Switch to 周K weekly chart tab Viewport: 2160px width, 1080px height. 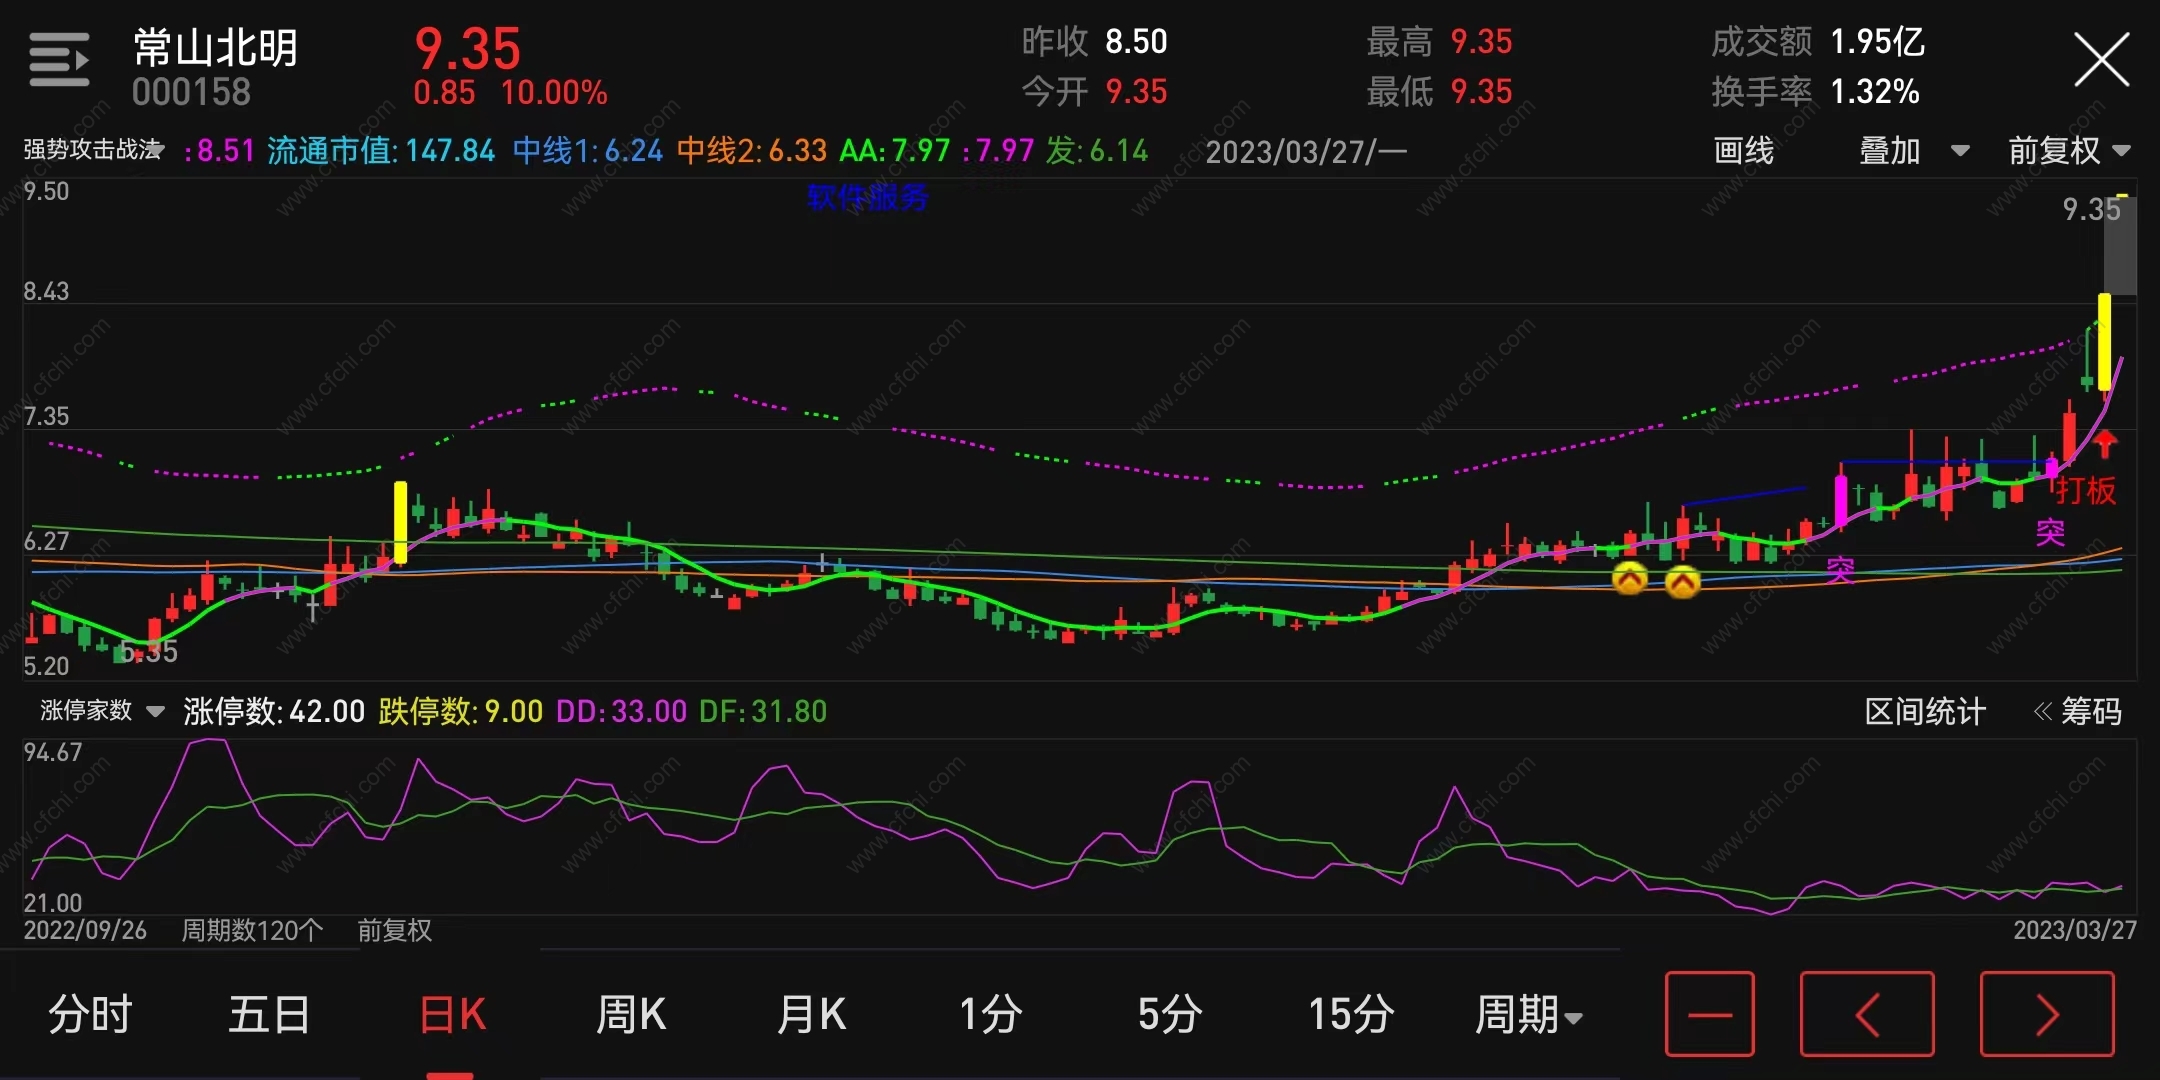click(630, 1014)
